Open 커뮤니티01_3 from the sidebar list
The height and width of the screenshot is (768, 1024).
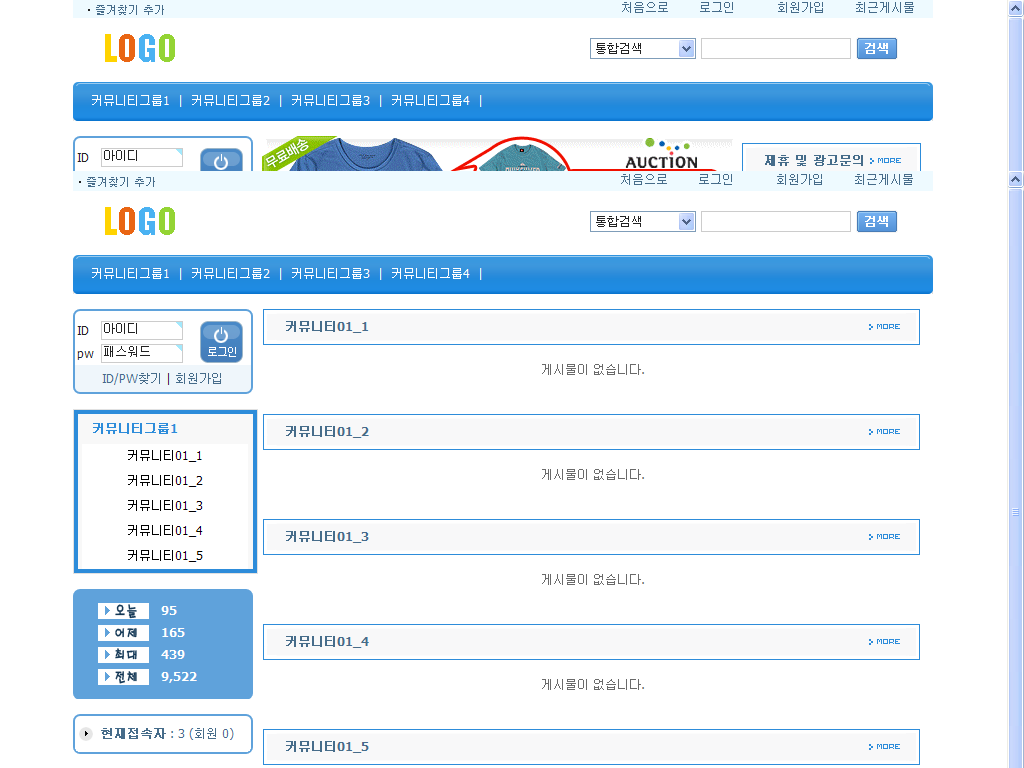click(x=165, y=506)
